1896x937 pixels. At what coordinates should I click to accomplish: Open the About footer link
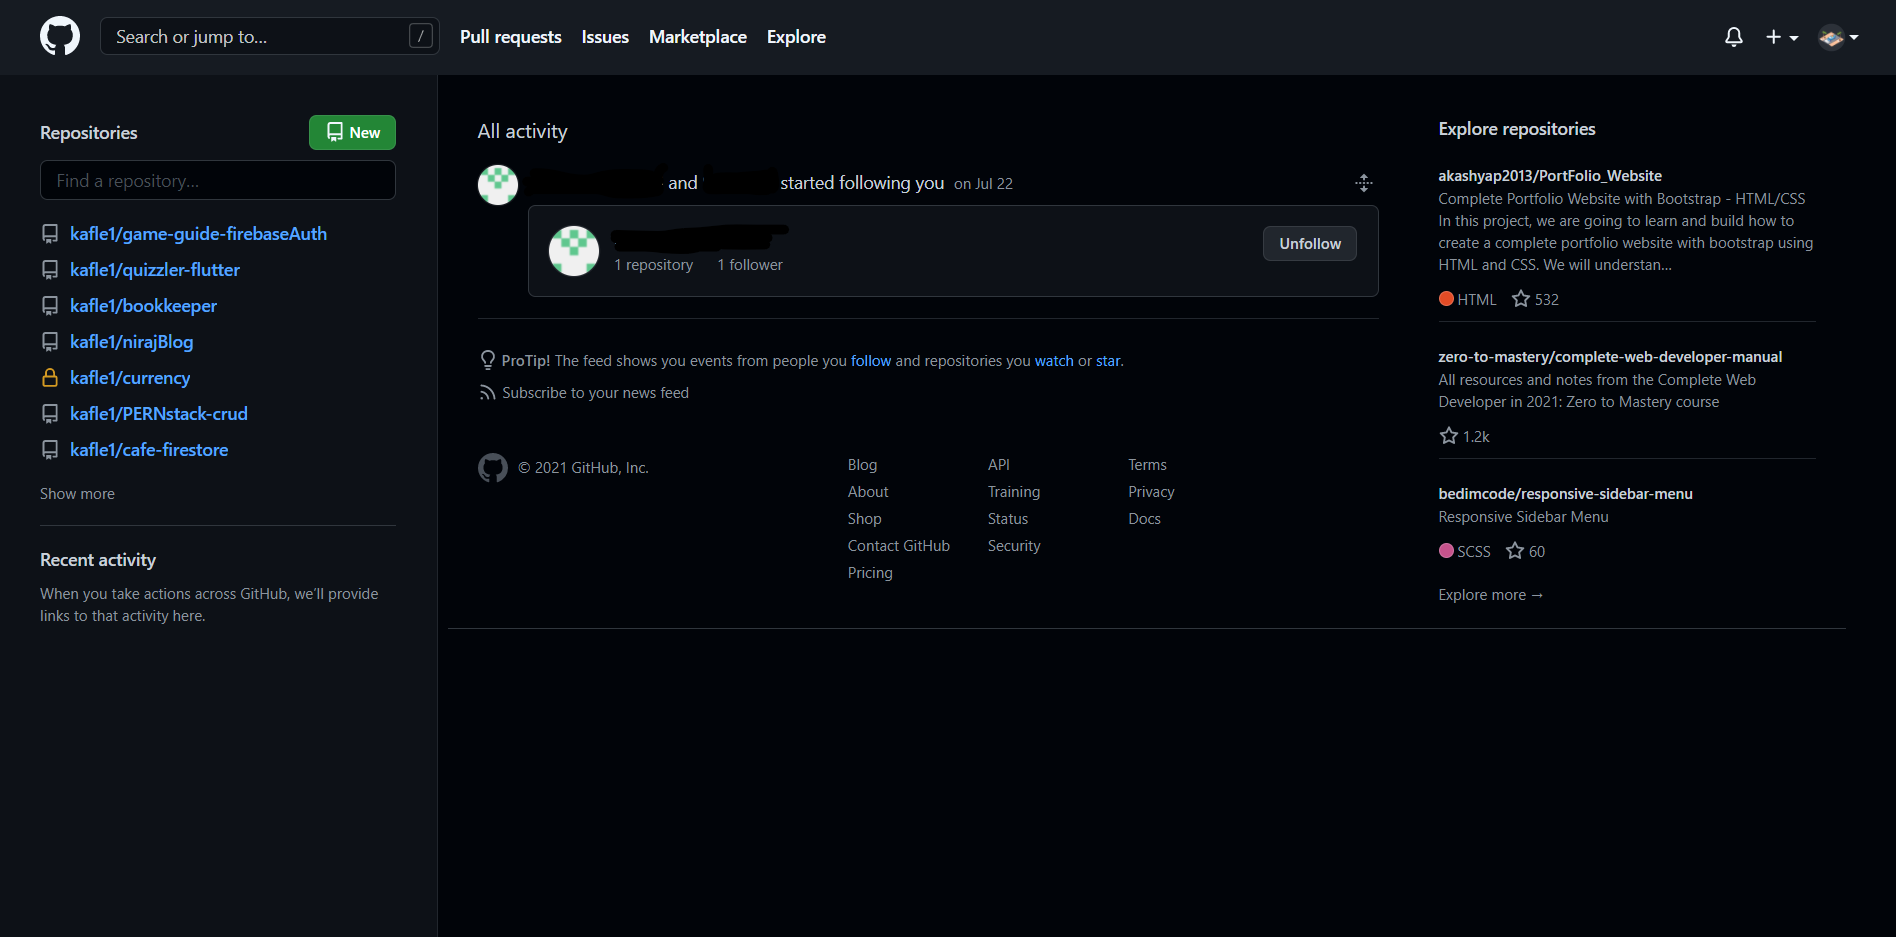(868, 492)
